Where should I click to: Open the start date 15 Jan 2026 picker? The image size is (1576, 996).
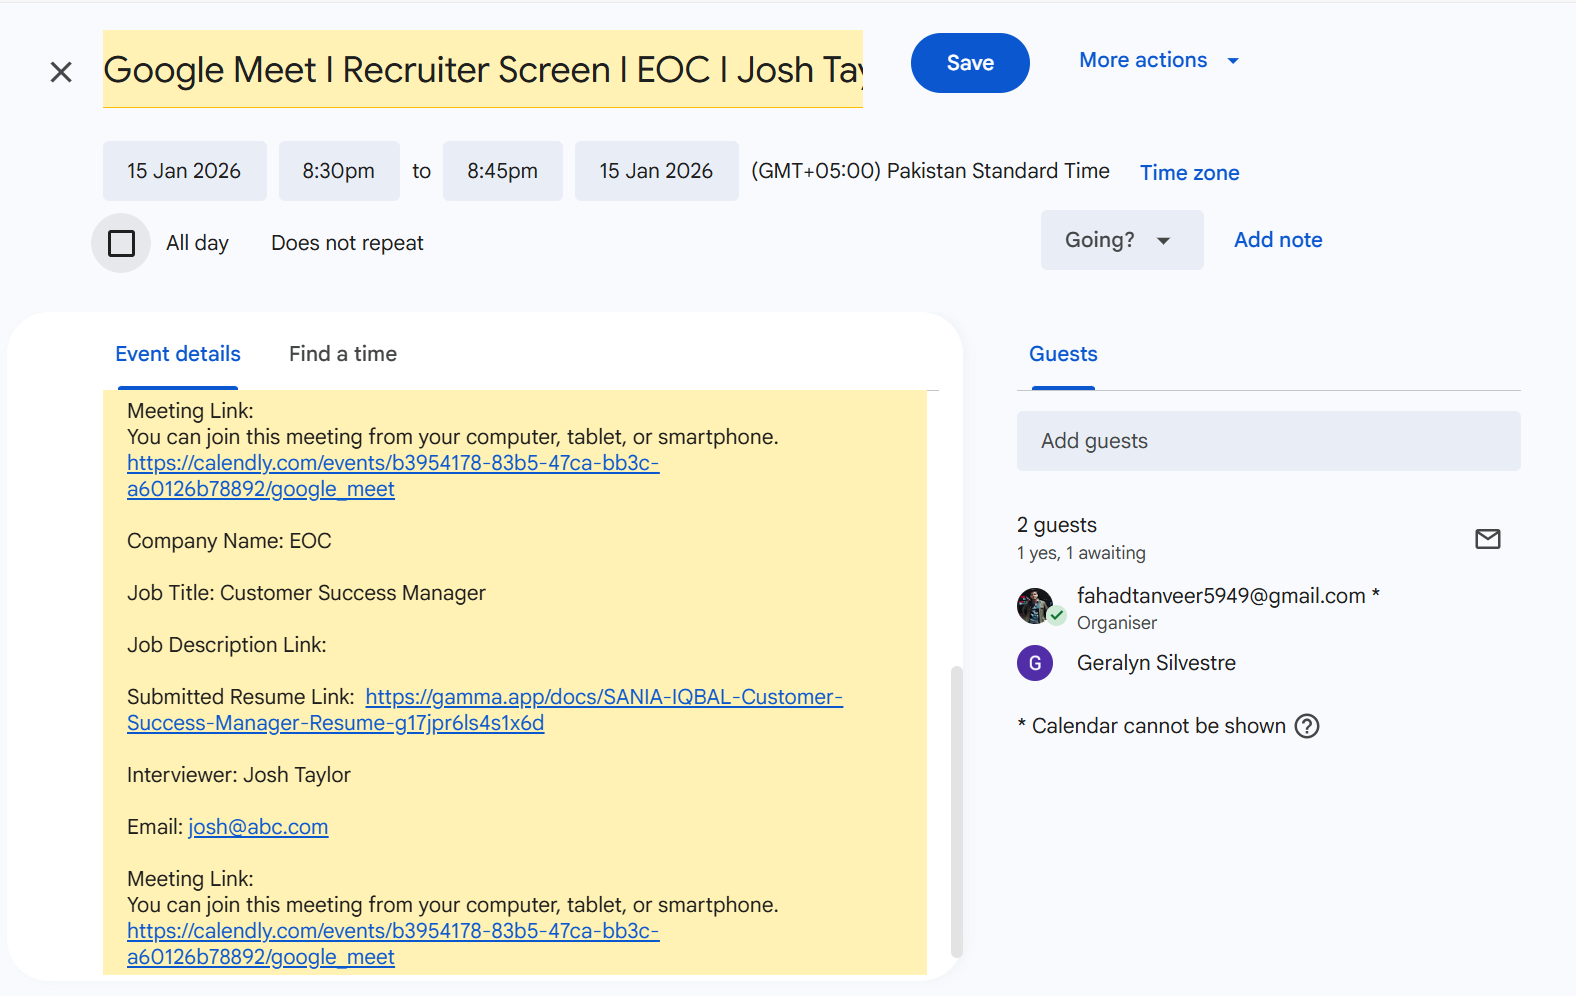185,171
